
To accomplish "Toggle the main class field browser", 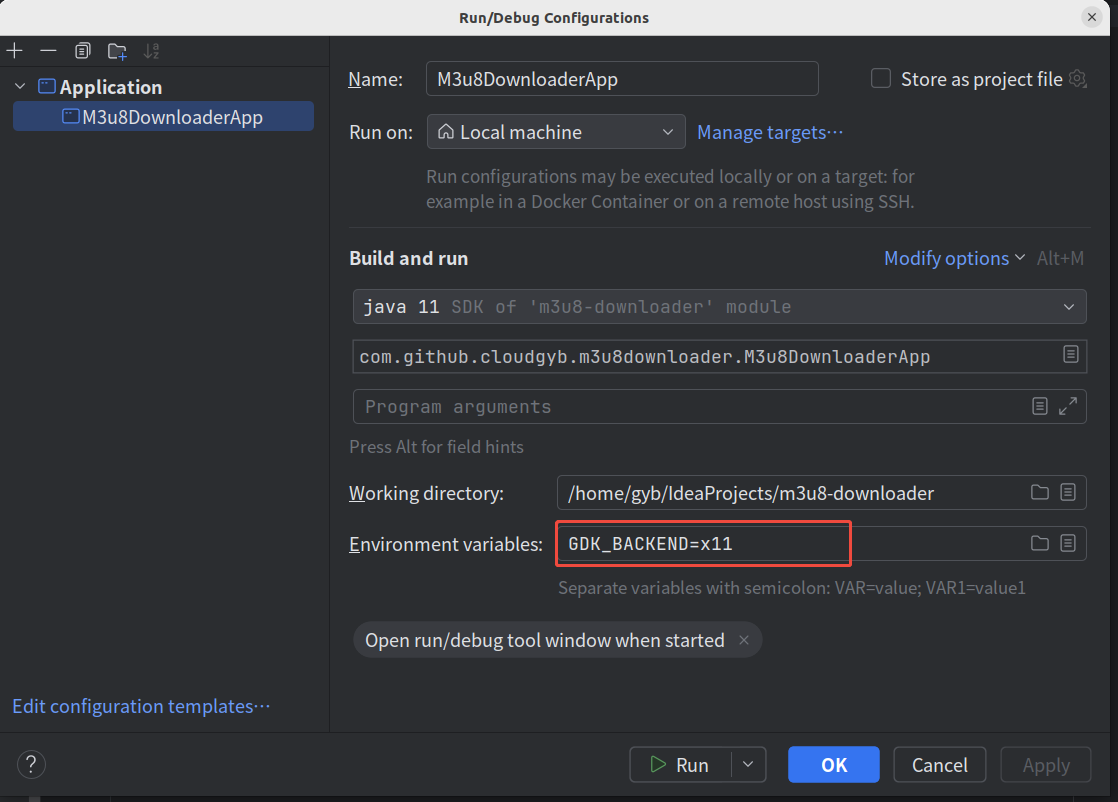I will 1071,355.
